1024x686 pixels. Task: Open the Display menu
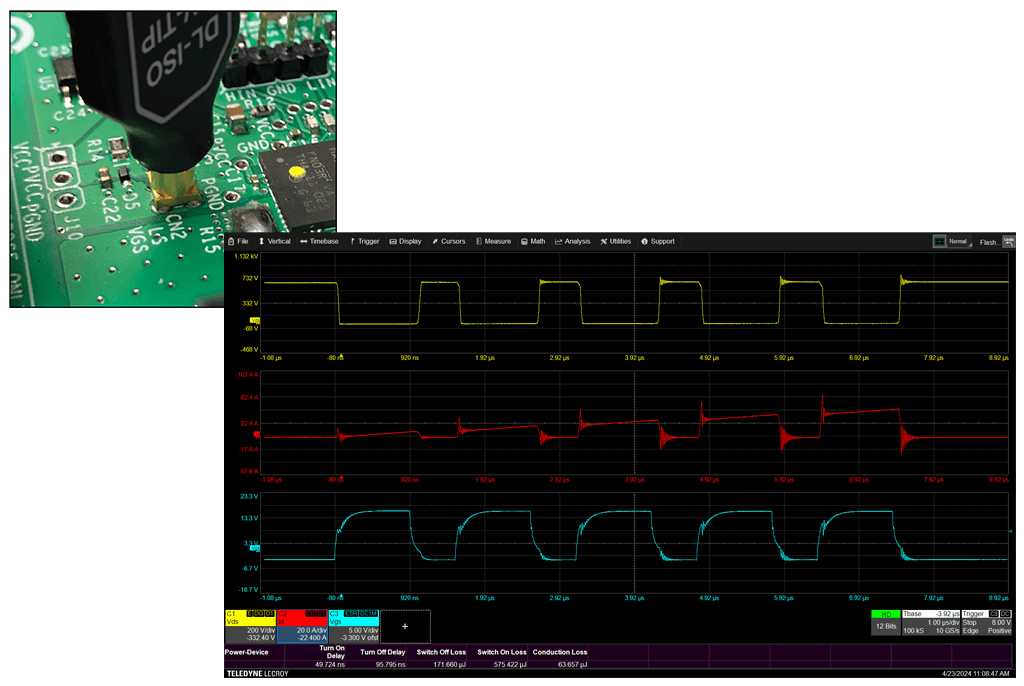coord(406,241)
